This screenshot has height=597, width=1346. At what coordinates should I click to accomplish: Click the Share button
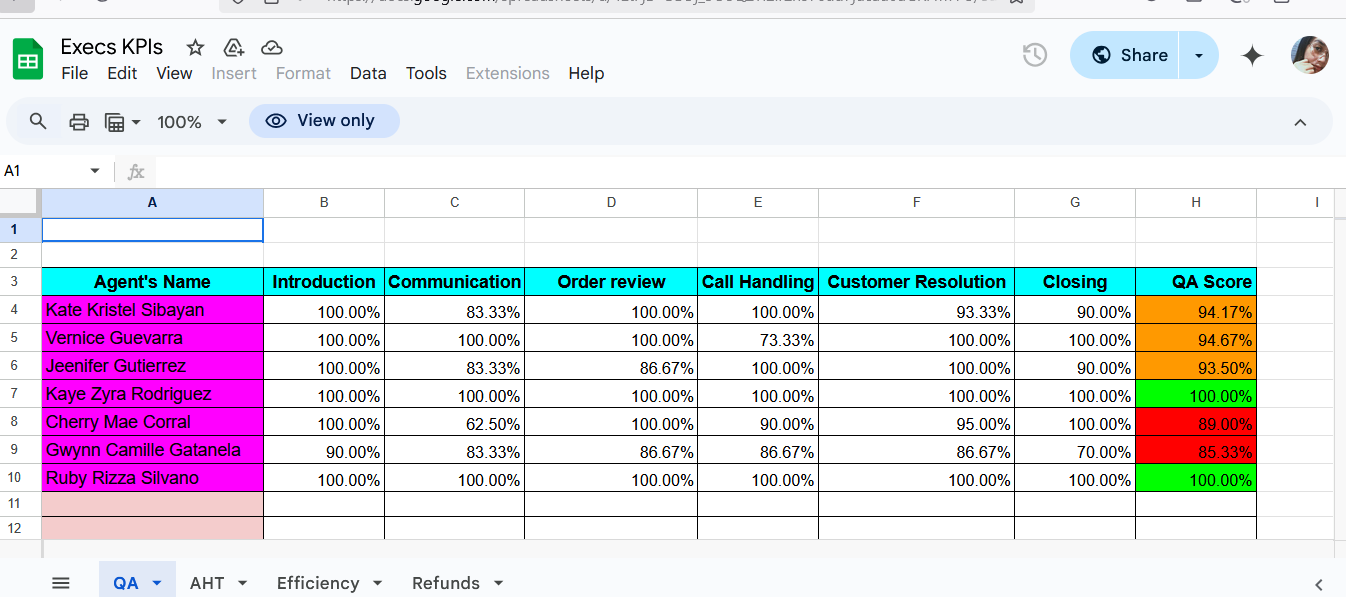(1126, 55)
